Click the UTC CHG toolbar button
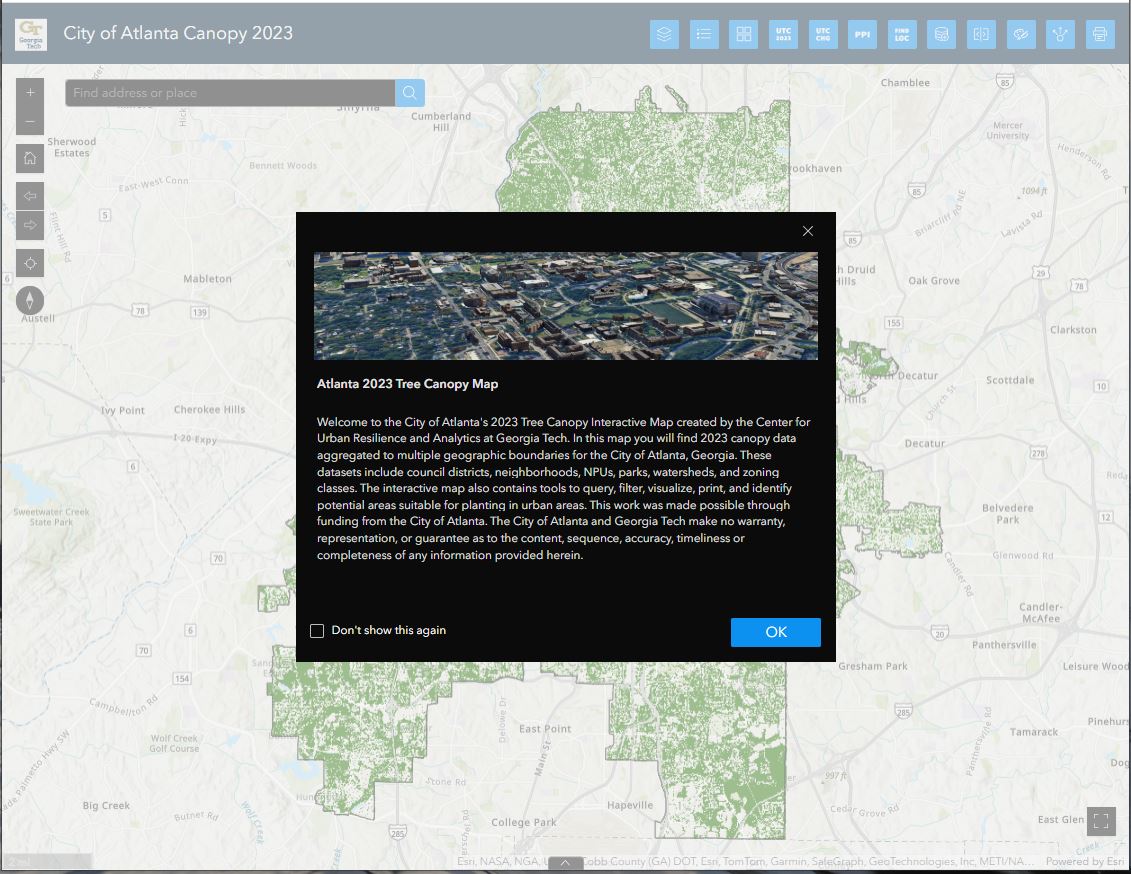The height and width of the screenshot is (874, 1131). pos(823,34)
